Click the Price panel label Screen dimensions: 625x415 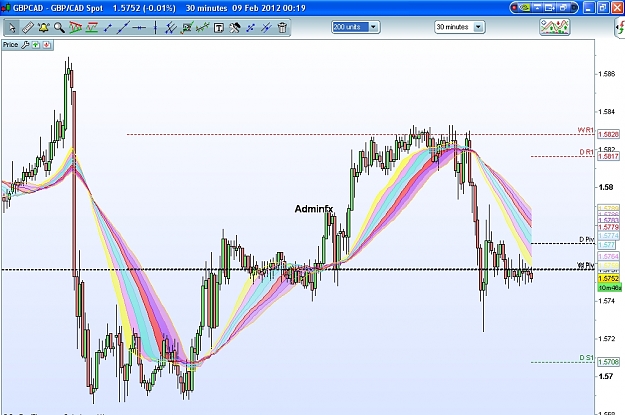click(10, 45)
